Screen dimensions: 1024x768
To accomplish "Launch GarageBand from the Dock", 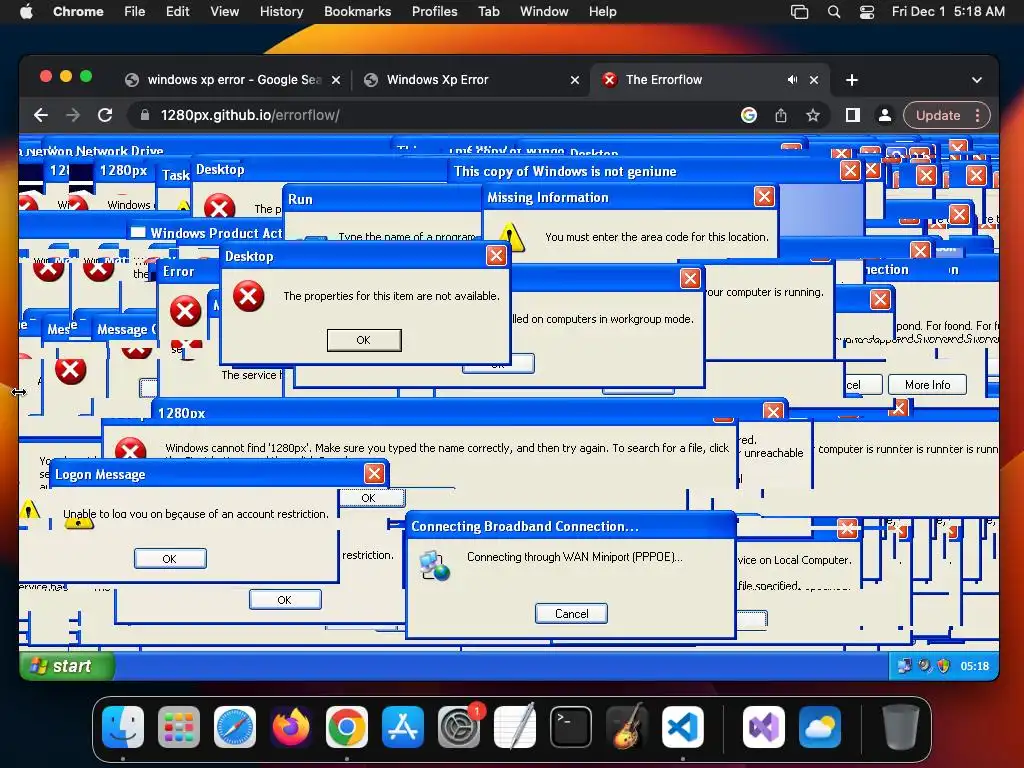I will point(627,727).
